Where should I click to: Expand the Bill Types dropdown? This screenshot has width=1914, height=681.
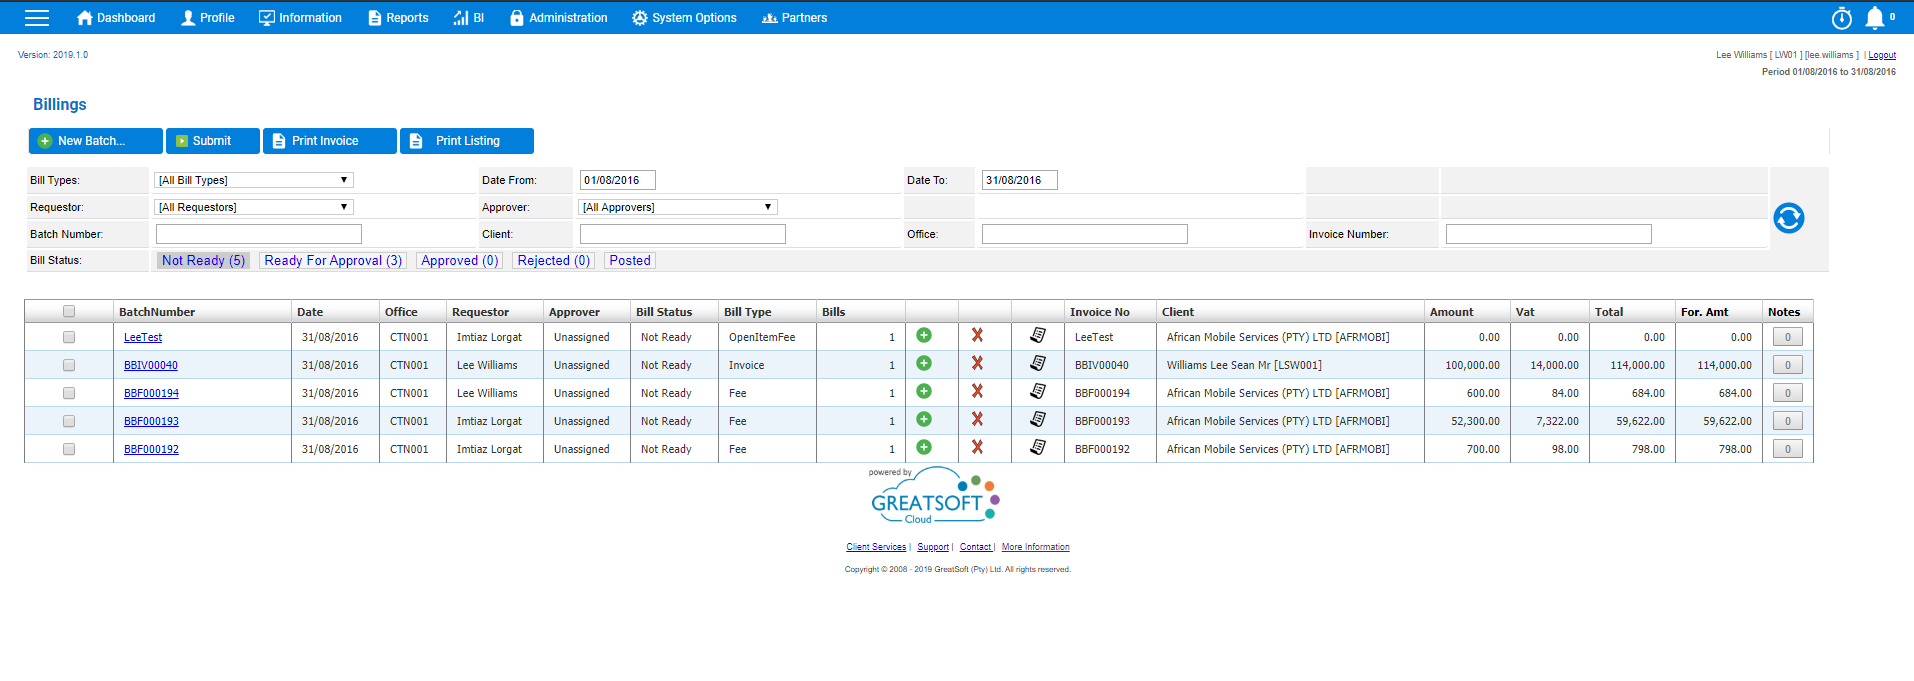pos(254,180)
